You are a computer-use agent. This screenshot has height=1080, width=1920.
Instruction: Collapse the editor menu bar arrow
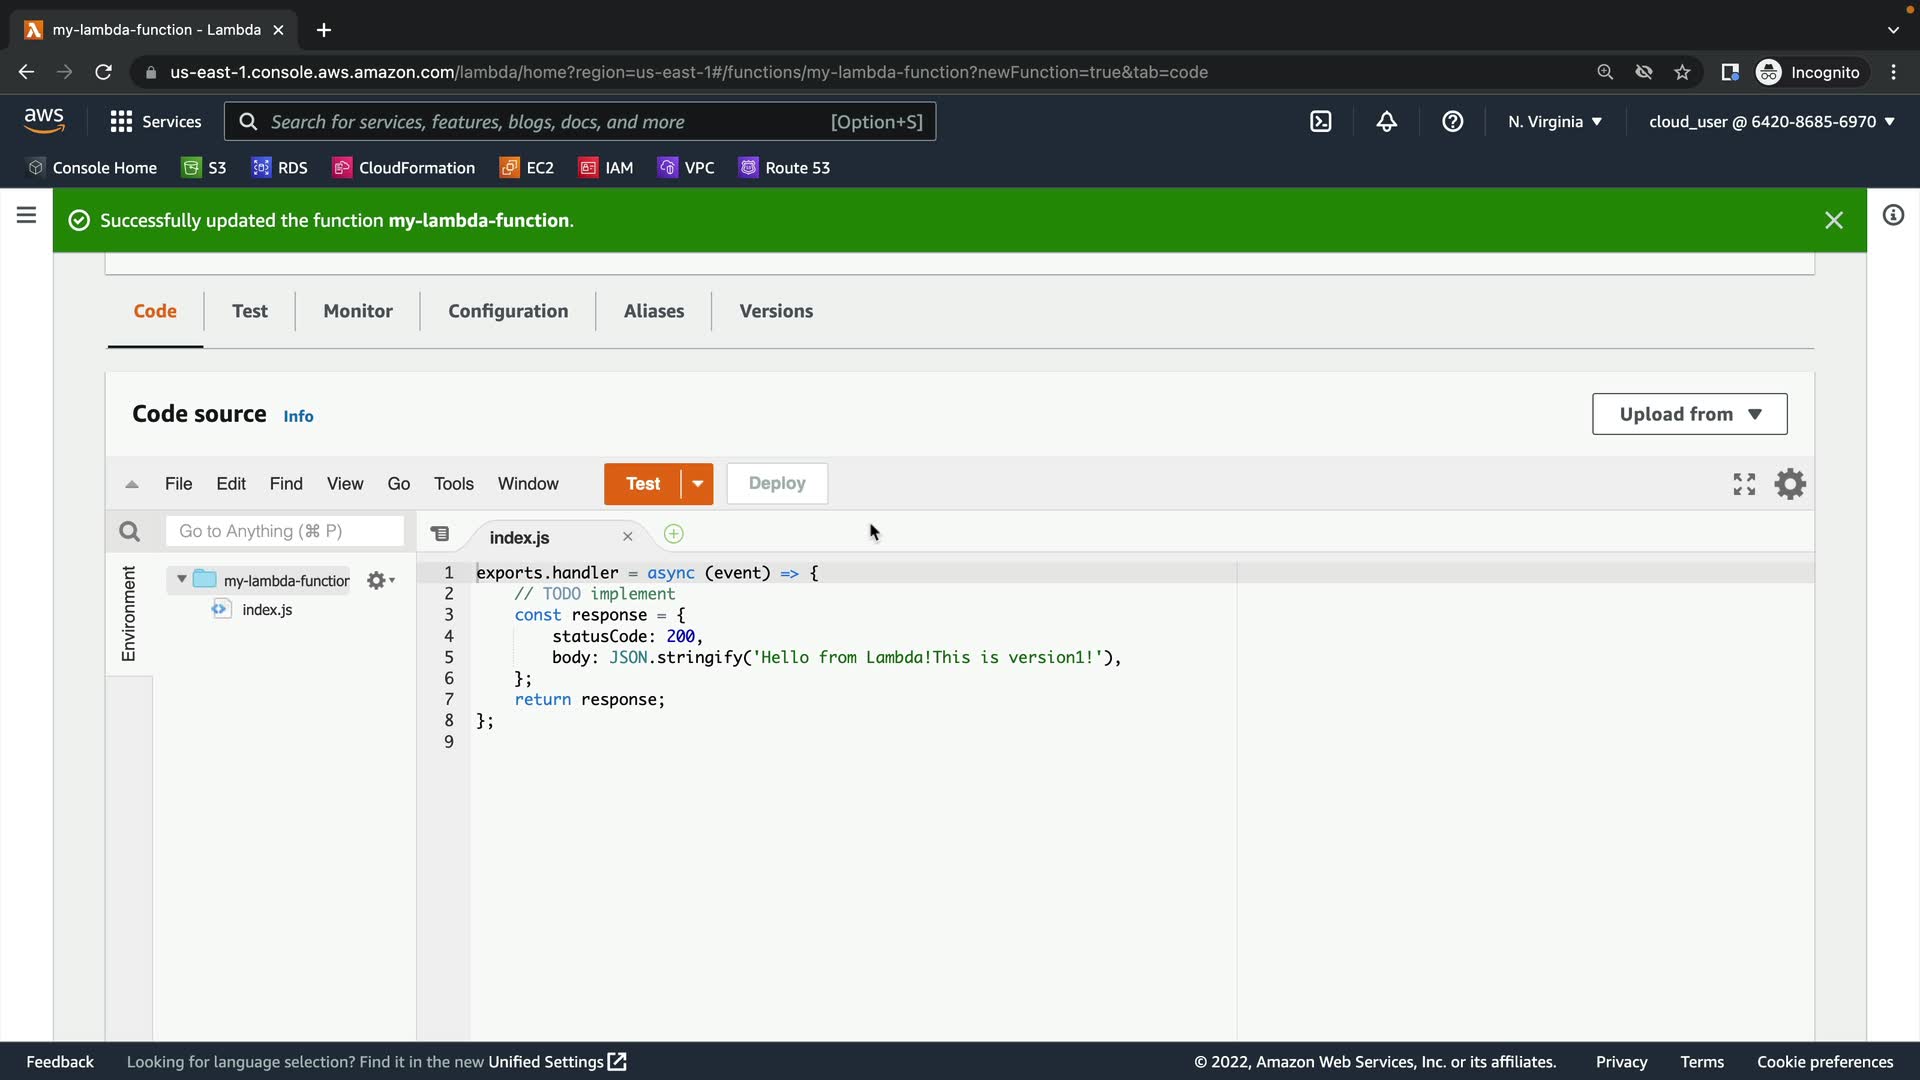(x=131, y=484)
